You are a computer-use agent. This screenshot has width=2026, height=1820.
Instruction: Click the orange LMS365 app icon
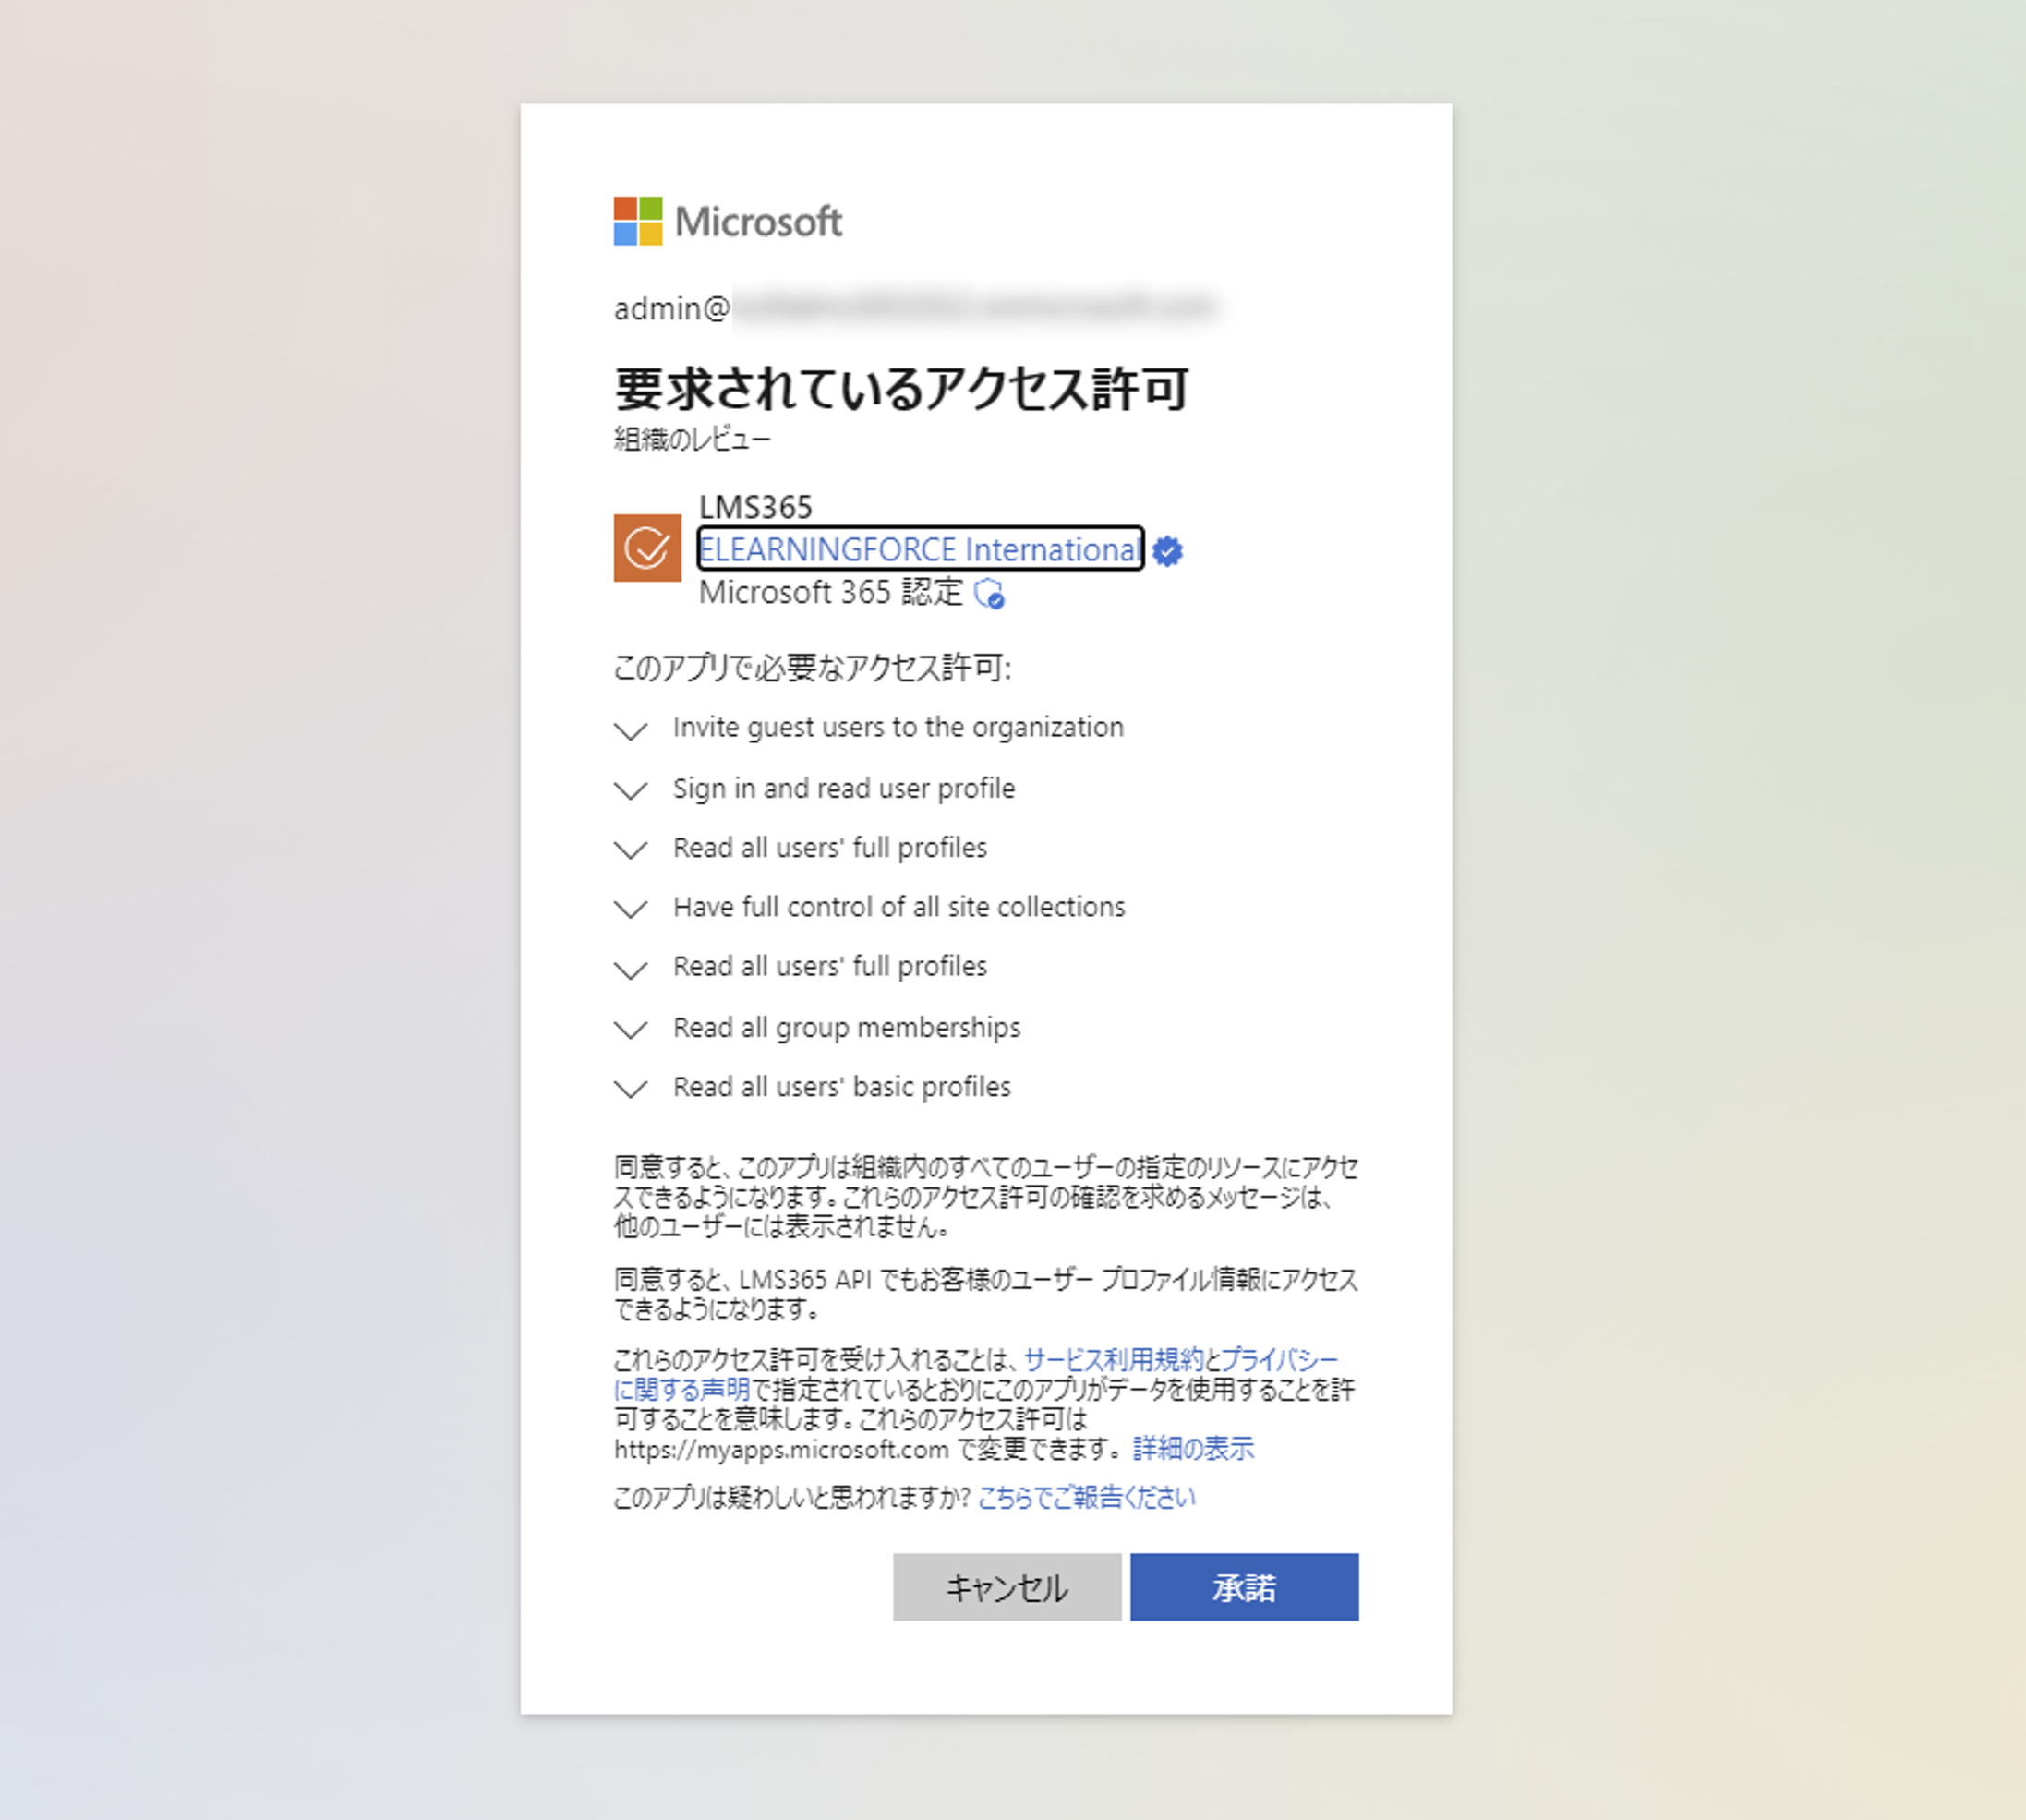(647, 548)
